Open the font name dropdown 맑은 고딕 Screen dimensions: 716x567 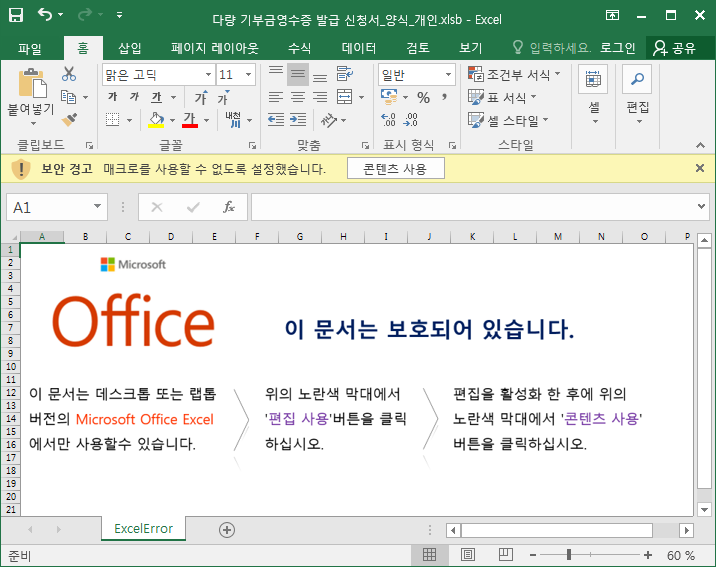(x=208, y=74)
